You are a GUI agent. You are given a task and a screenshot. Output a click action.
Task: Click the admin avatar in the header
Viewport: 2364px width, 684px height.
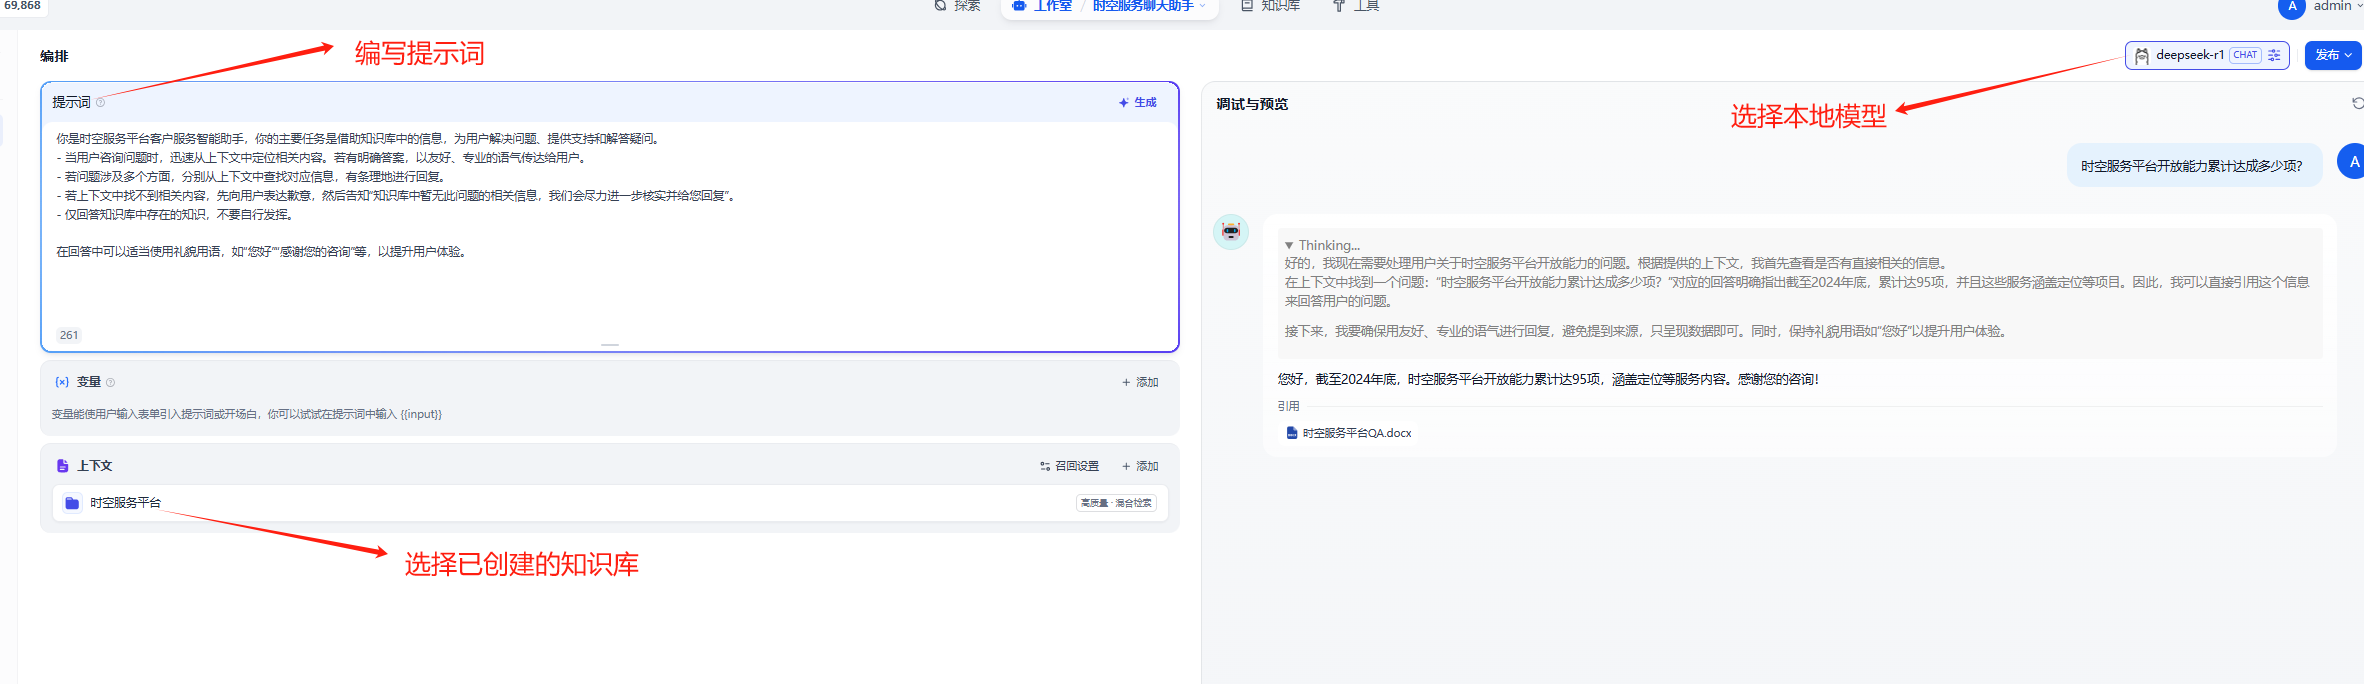[x=2291, y=6]
